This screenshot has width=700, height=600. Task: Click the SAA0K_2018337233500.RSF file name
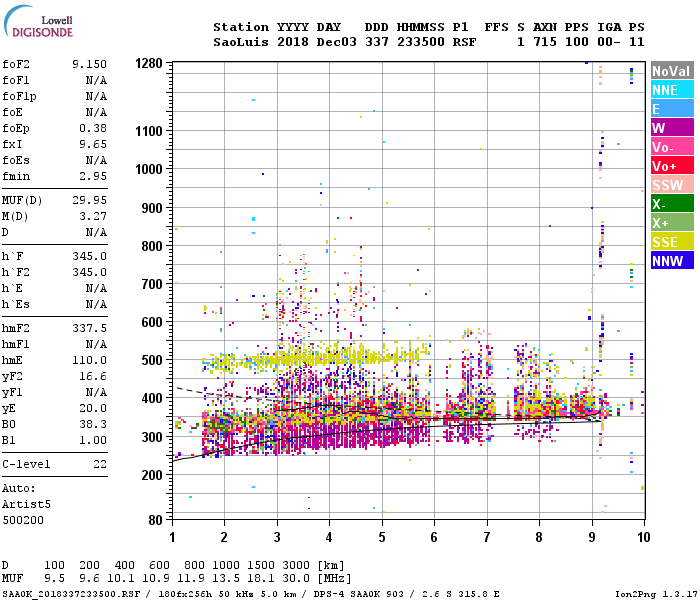tap(71, 594)
